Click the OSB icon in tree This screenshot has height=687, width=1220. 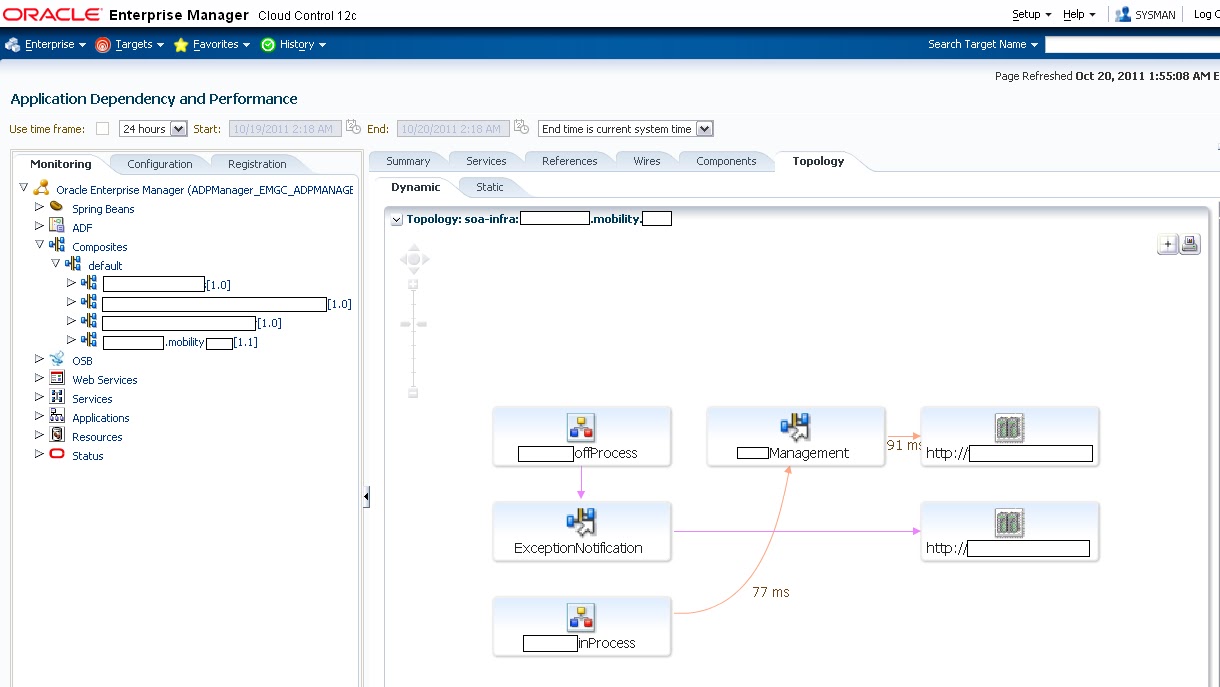click(x=57, y=359)
